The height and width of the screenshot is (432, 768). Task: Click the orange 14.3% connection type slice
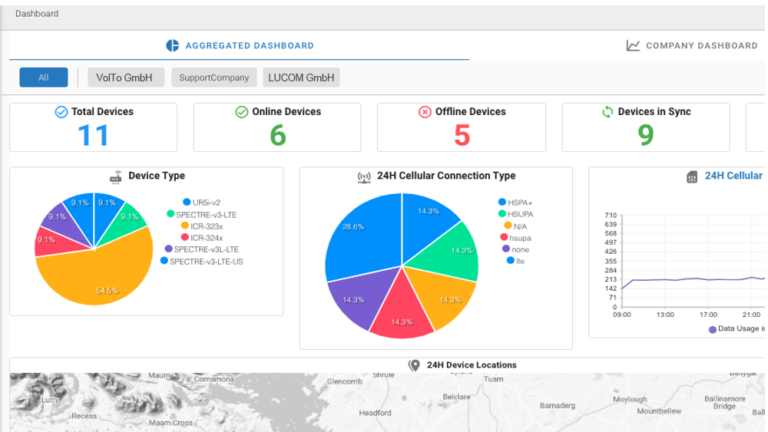(443, 294)
